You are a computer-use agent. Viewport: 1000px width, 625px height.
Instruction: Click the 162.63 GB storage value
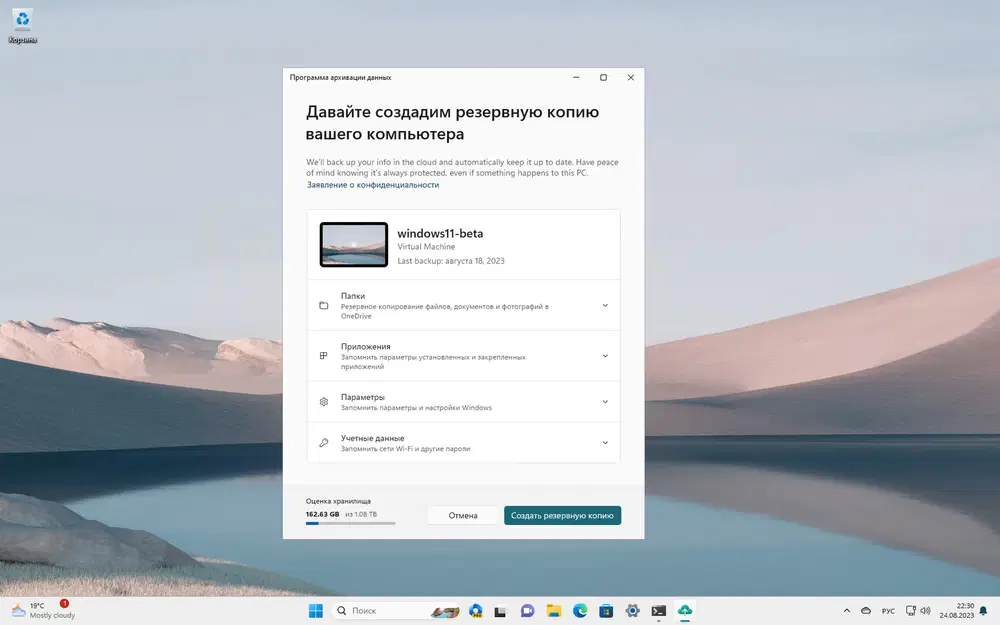pyautogui.click(x=323, y=514)
